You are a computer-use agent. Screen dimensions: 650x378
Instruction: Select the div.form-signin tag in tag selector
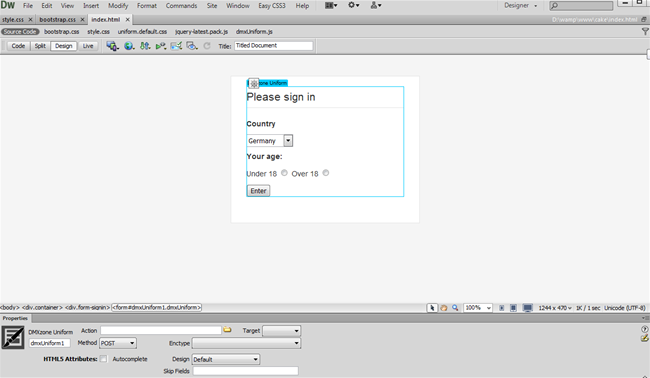point(87,308)
